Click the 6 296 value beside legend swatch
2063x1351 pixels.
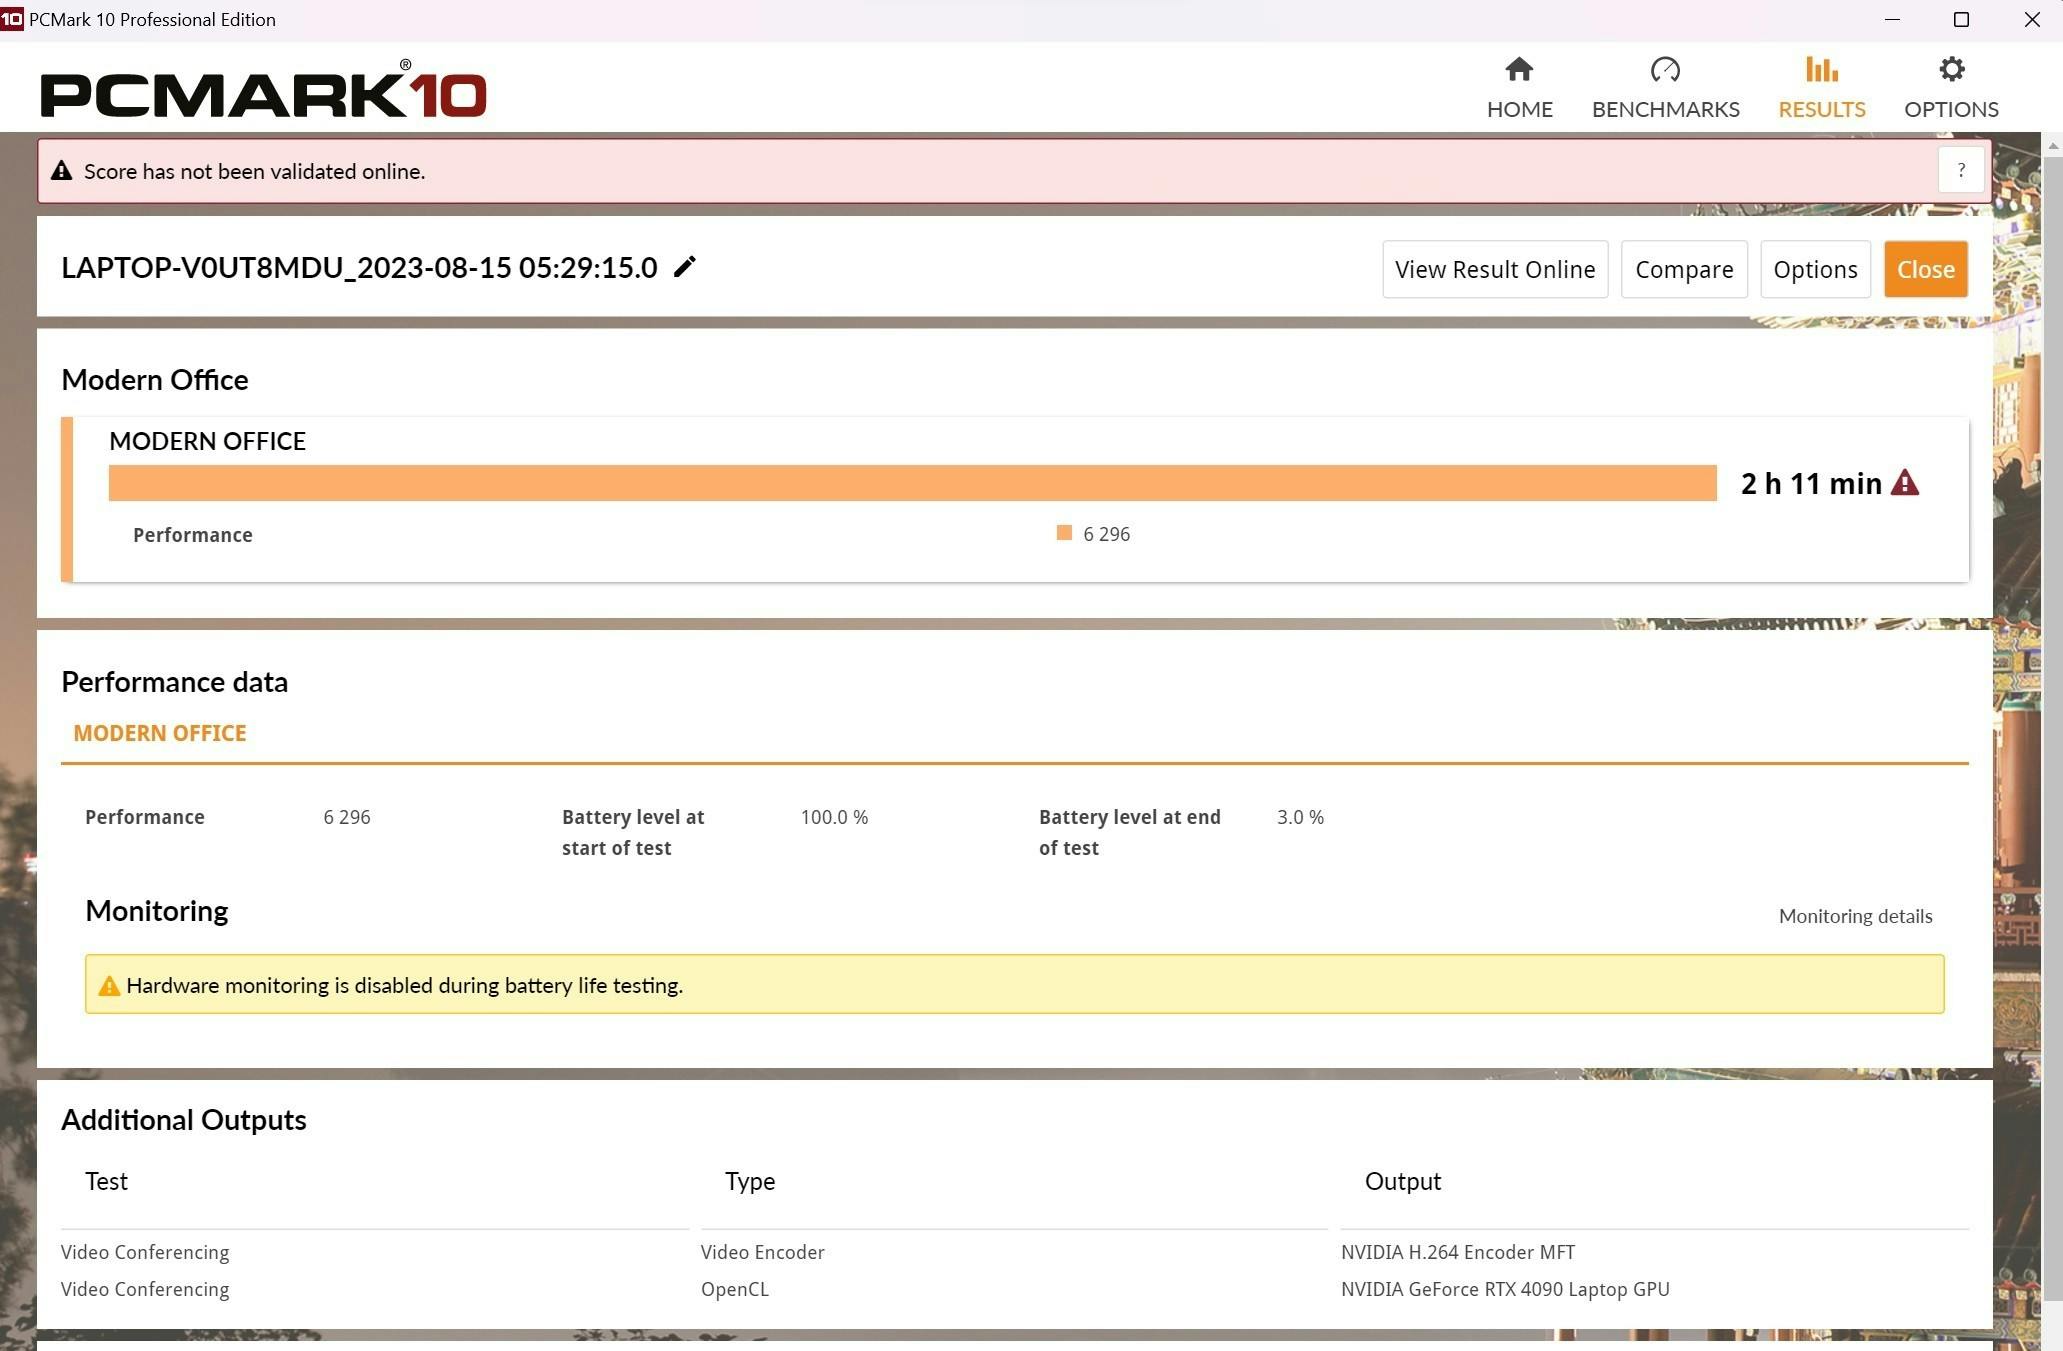click(x=1106, y=534)
